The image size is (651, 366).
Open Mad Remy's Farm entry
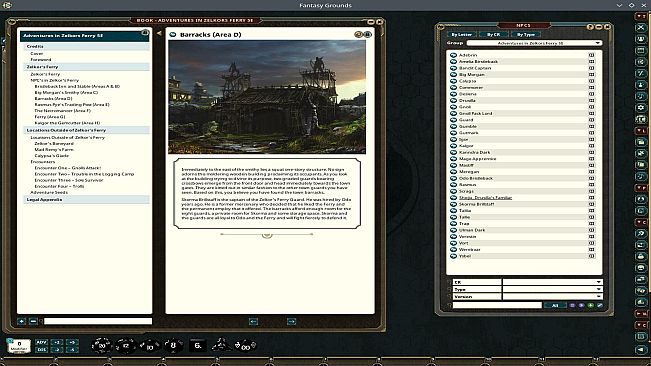point(54,149)
